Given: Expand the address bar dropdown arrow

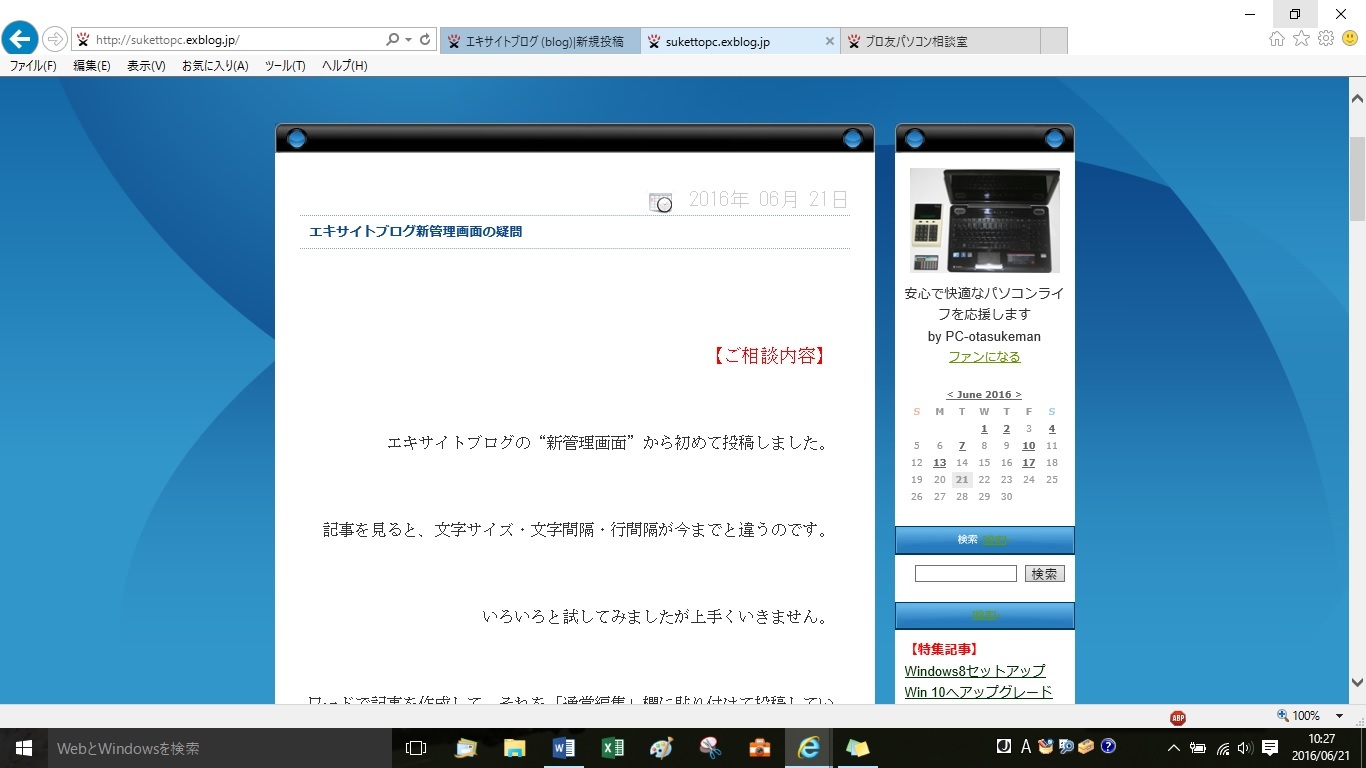Looking at the screenshot, I should (408, 40).
